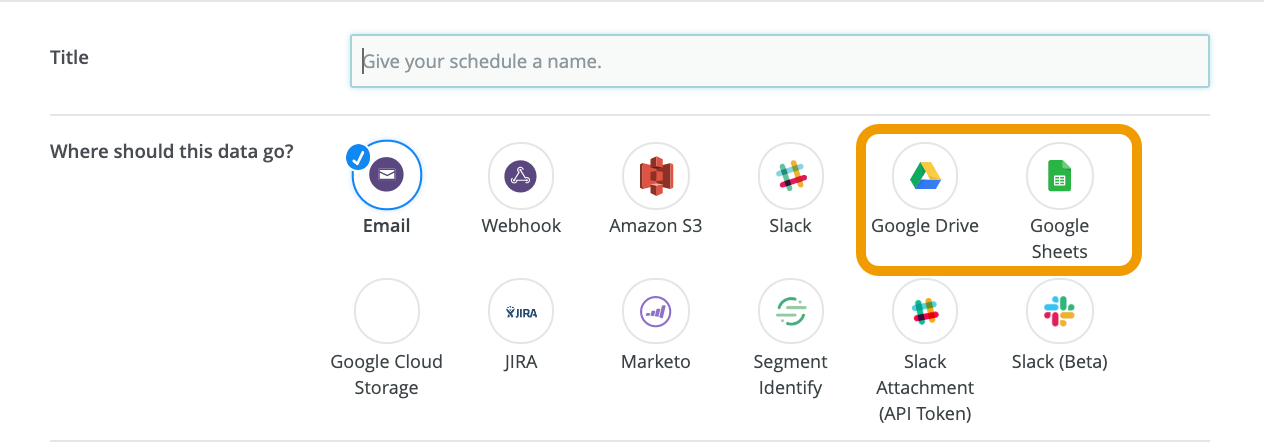Choose the Webhook destination icon
The width and height of the screenshot is (1268, 443).
pyautogui.click(x=521, y=176)
